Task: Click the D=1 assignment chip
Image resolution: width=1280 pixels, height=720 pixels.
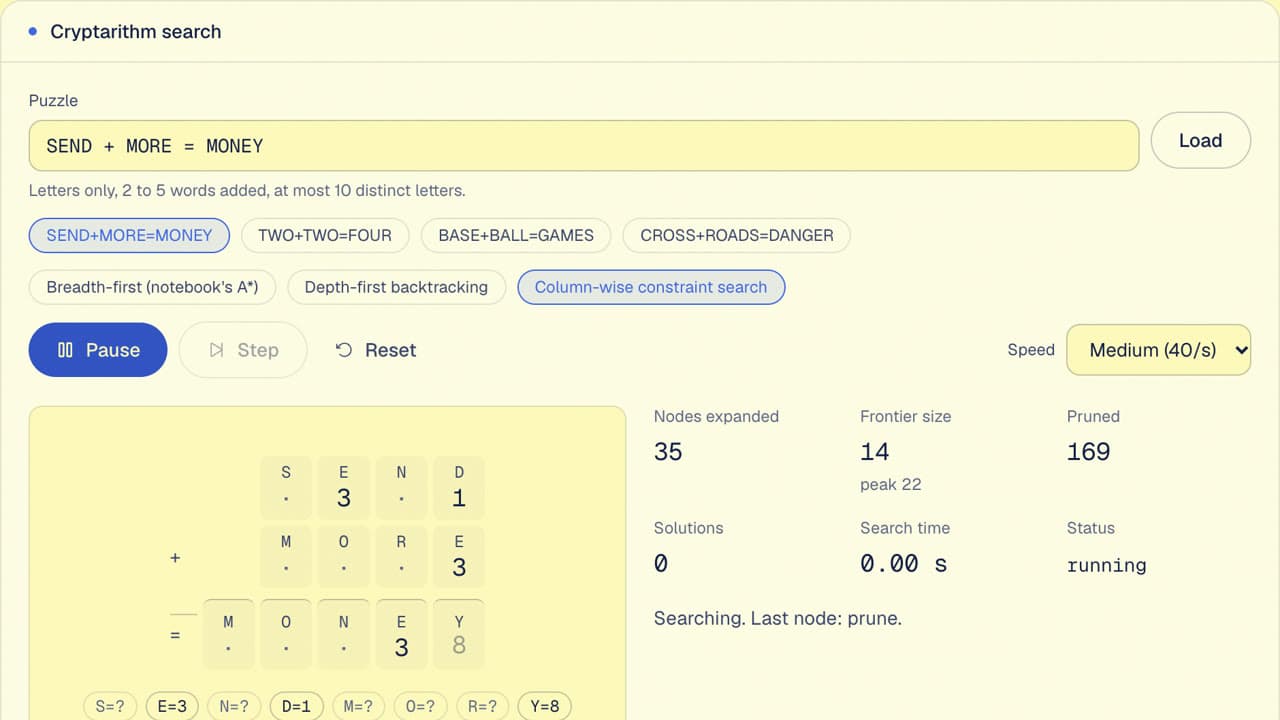Action: pos(296,706)
